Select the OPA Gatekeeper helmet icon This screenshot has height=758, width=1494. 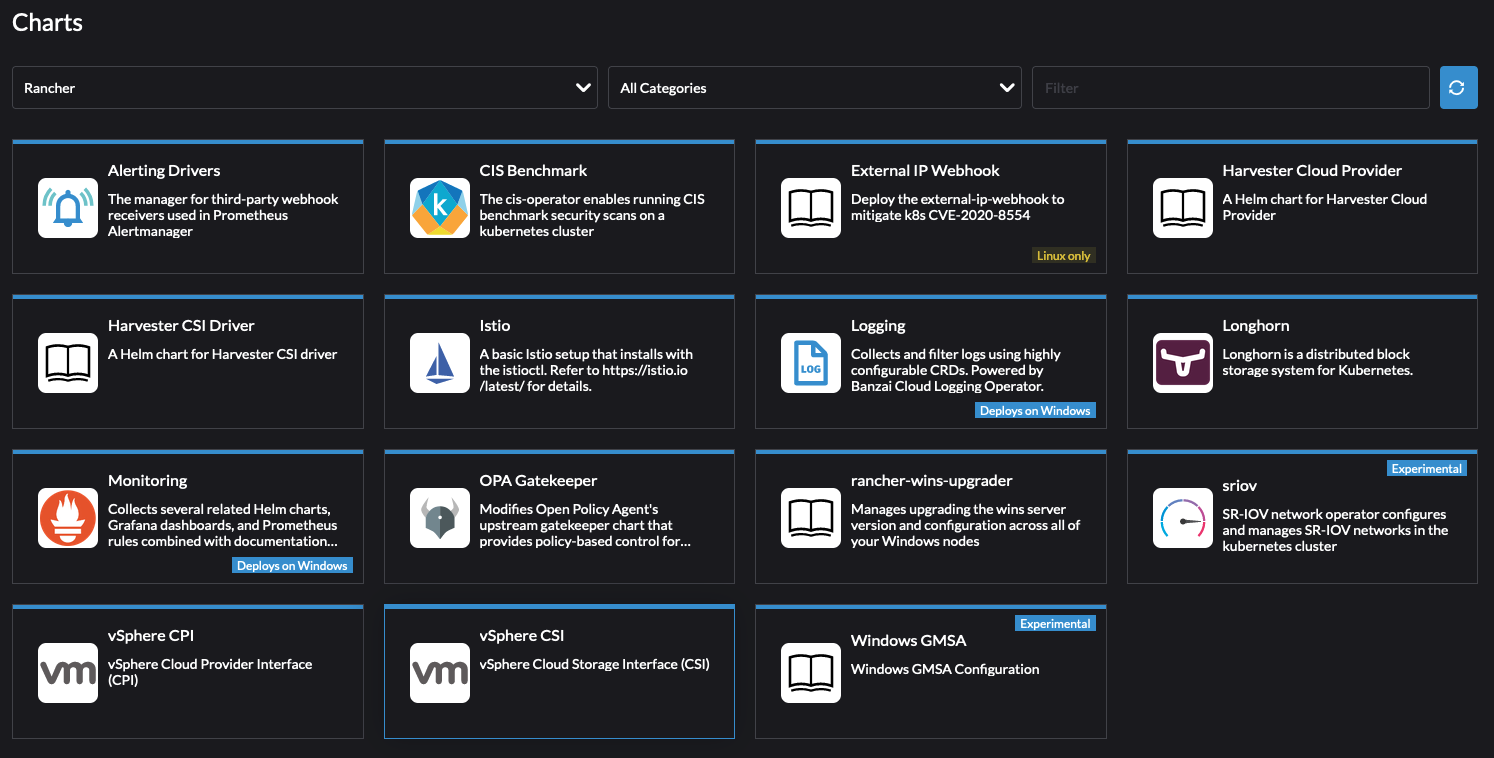439,517
